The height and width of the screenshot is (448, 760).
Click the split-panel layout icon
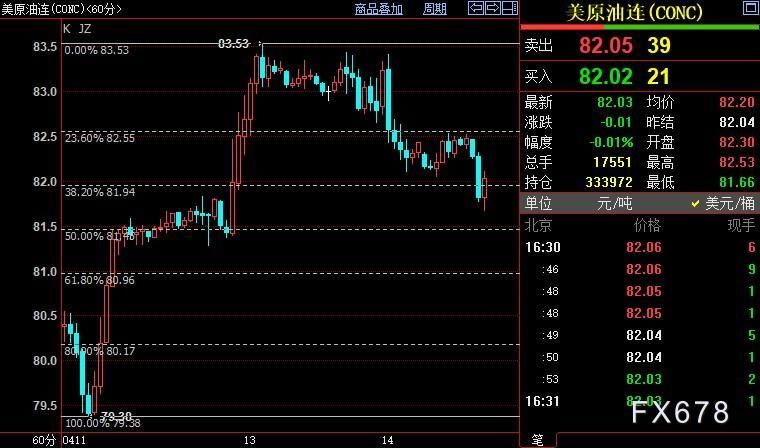pyautogui.click(x=509, y=8)
